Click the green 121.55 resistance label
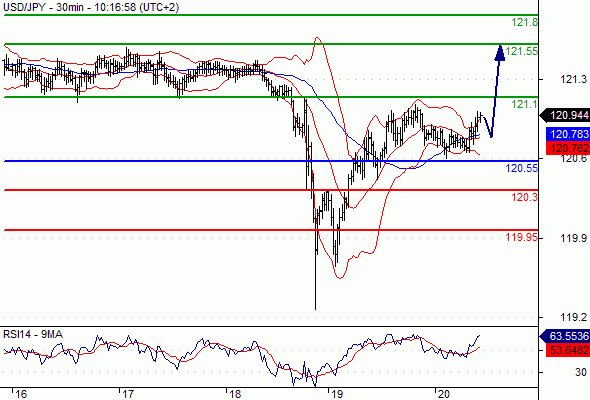Viewport: 590px width, 400px height. [522, 51]
